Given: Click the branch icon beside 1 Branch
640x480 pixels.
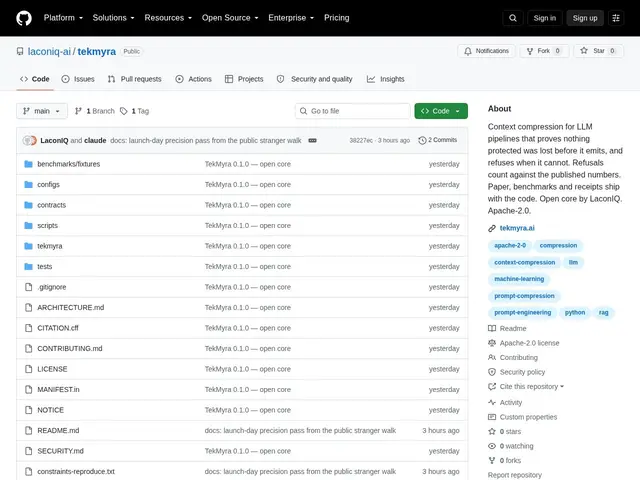Looking at the screenshot, I should tap(78, 111).
